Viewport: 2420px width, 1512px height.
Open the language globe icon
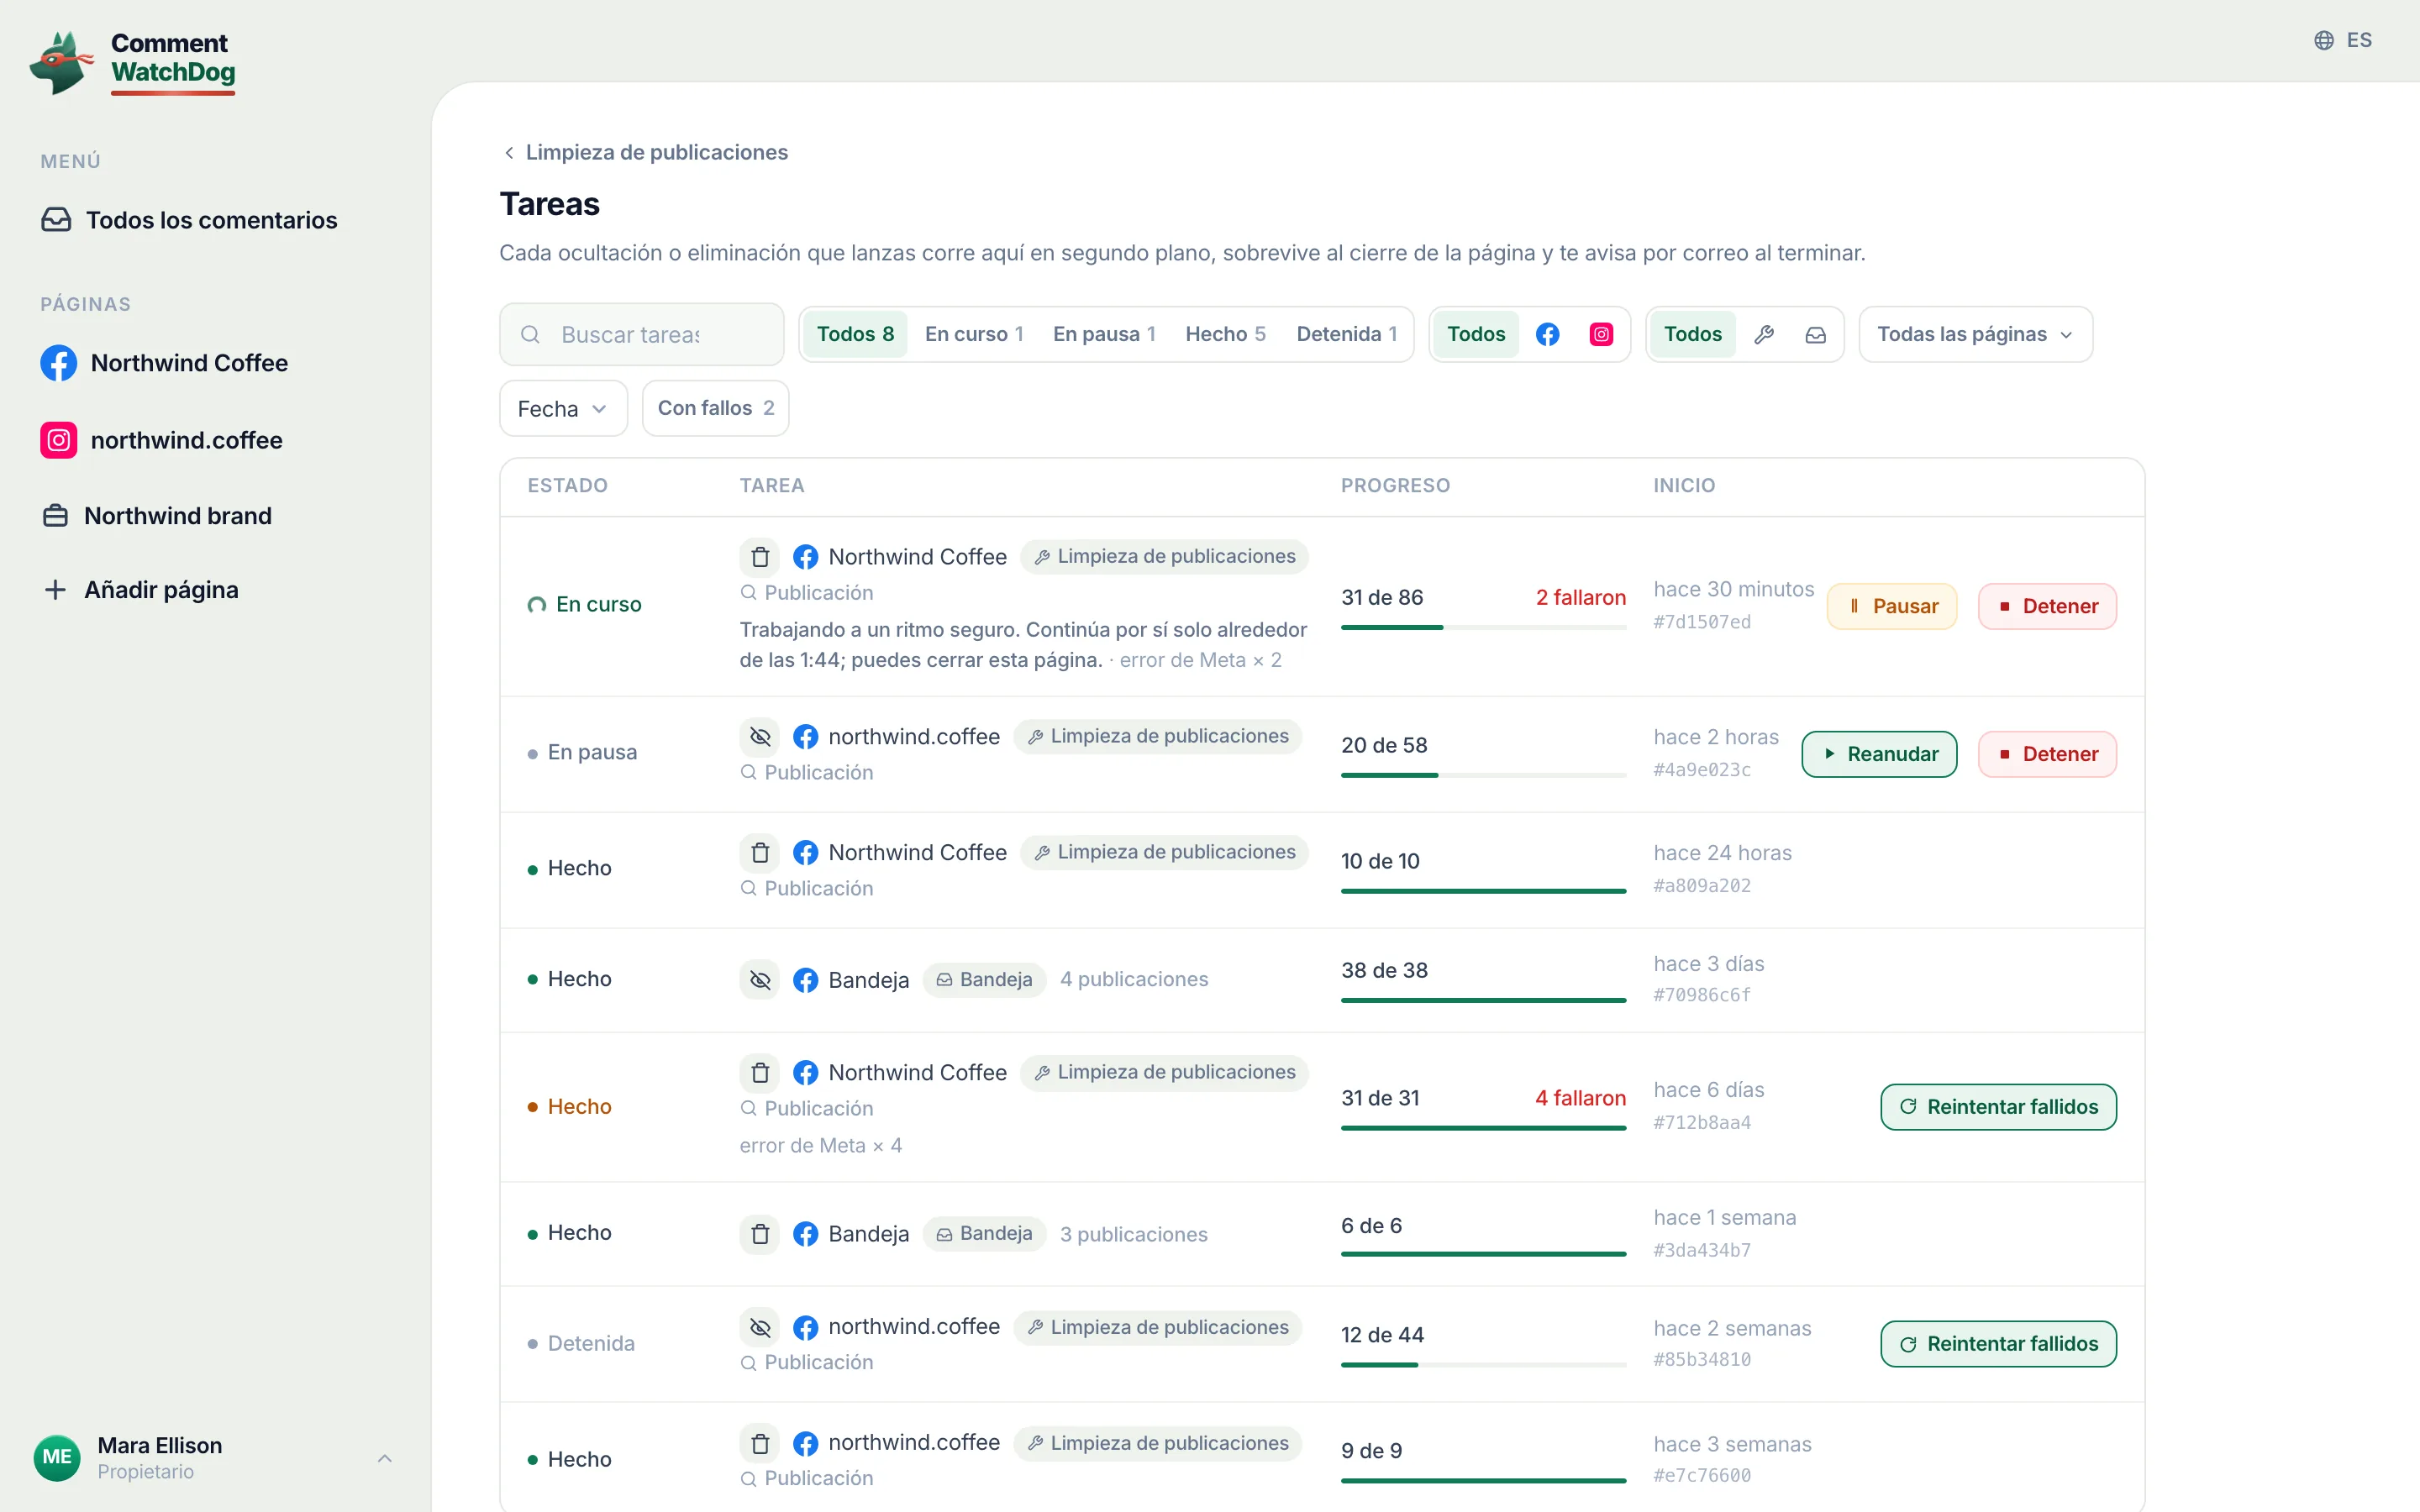click(x=2324, y=40)
